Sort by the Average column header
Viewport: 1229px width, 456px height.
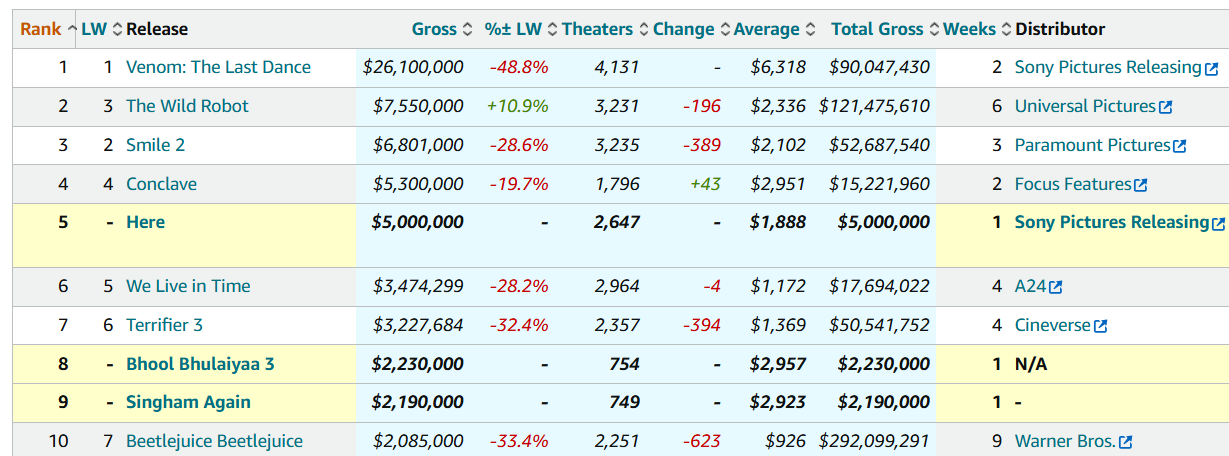click(766, 29)
